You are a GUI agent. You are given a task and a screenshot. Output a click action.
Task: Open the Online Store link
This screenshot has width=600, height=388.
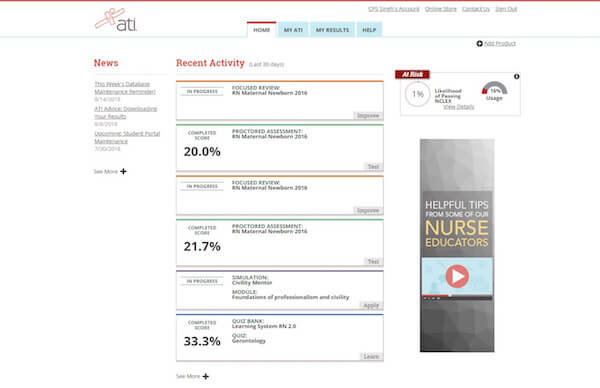(x=440, y=9)
